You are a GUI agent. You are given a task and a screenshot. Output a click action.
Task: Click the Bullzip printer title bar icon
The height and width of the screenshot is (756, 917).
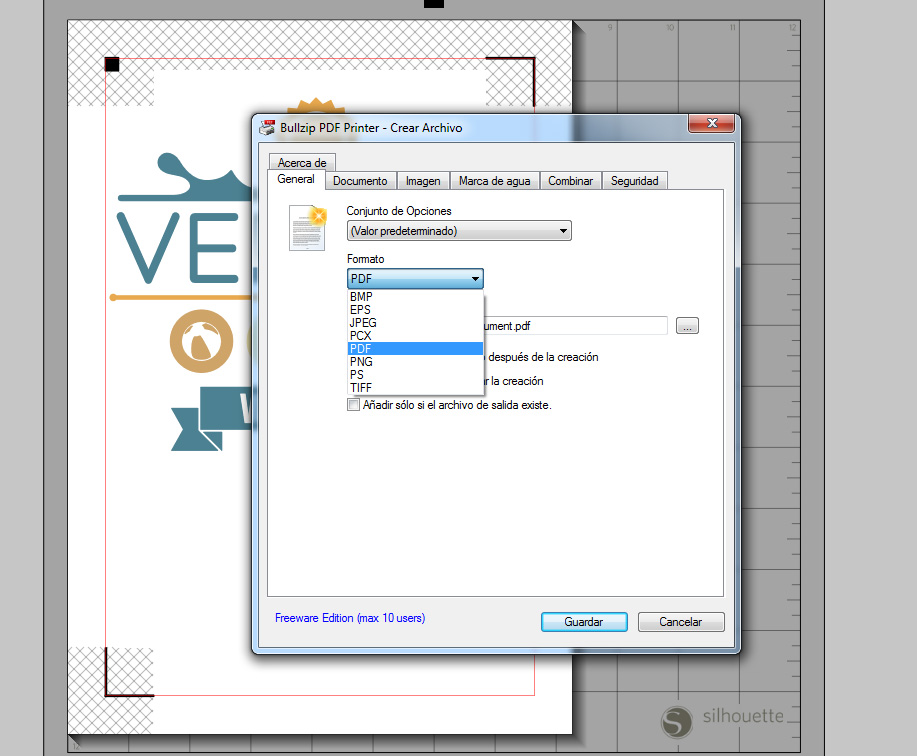[x=267, y=127]
